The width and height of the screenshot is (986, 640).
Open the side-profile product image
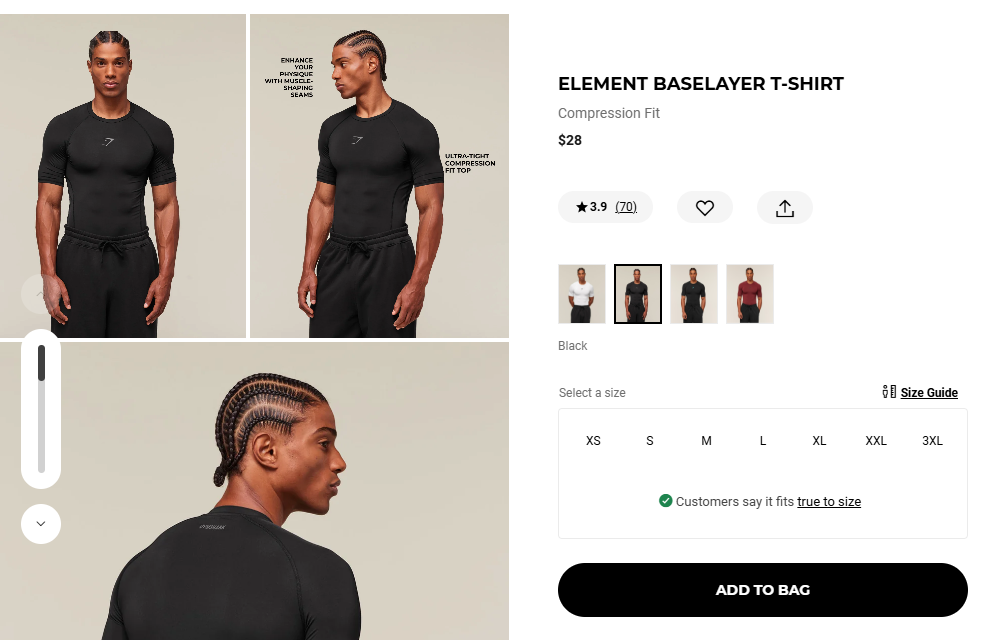tap(379, 176)
